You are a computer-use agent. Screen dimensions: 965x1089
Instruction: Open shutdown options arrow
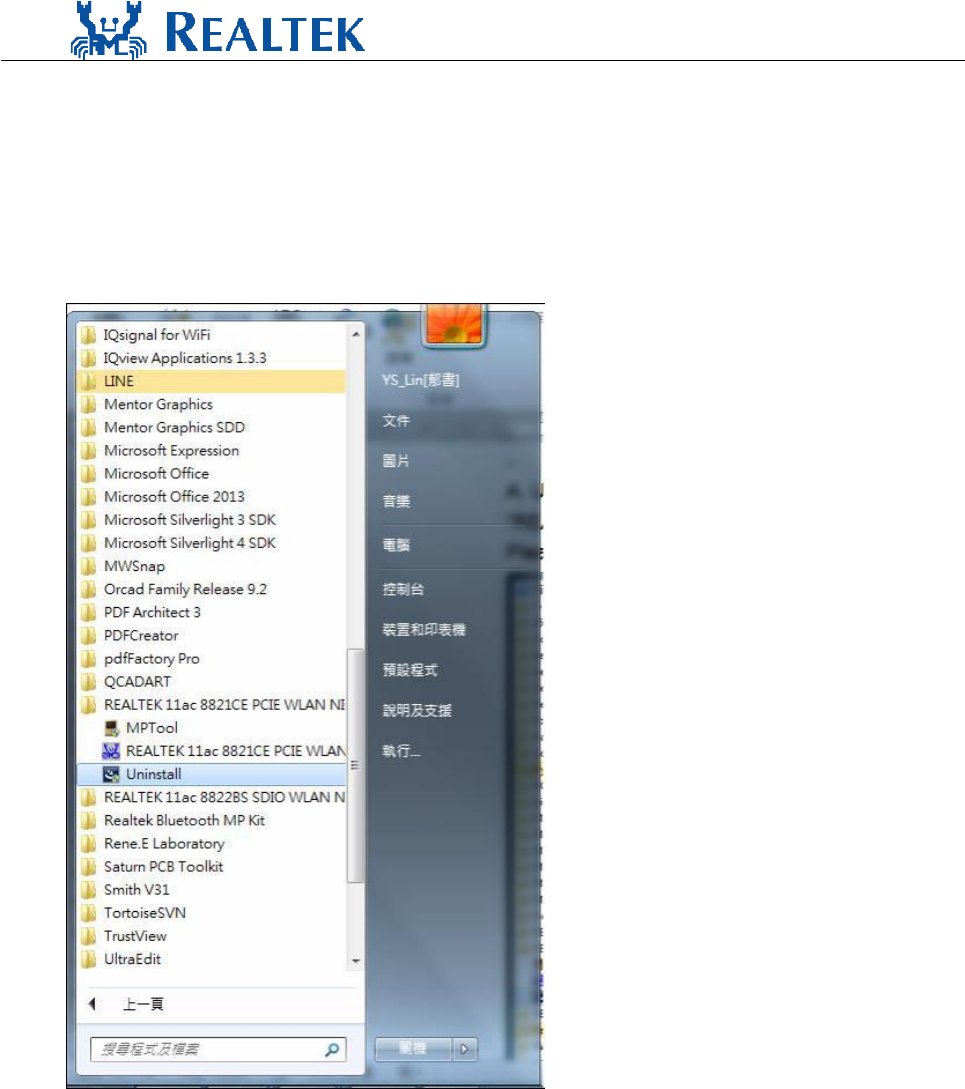pos(465,1049)
